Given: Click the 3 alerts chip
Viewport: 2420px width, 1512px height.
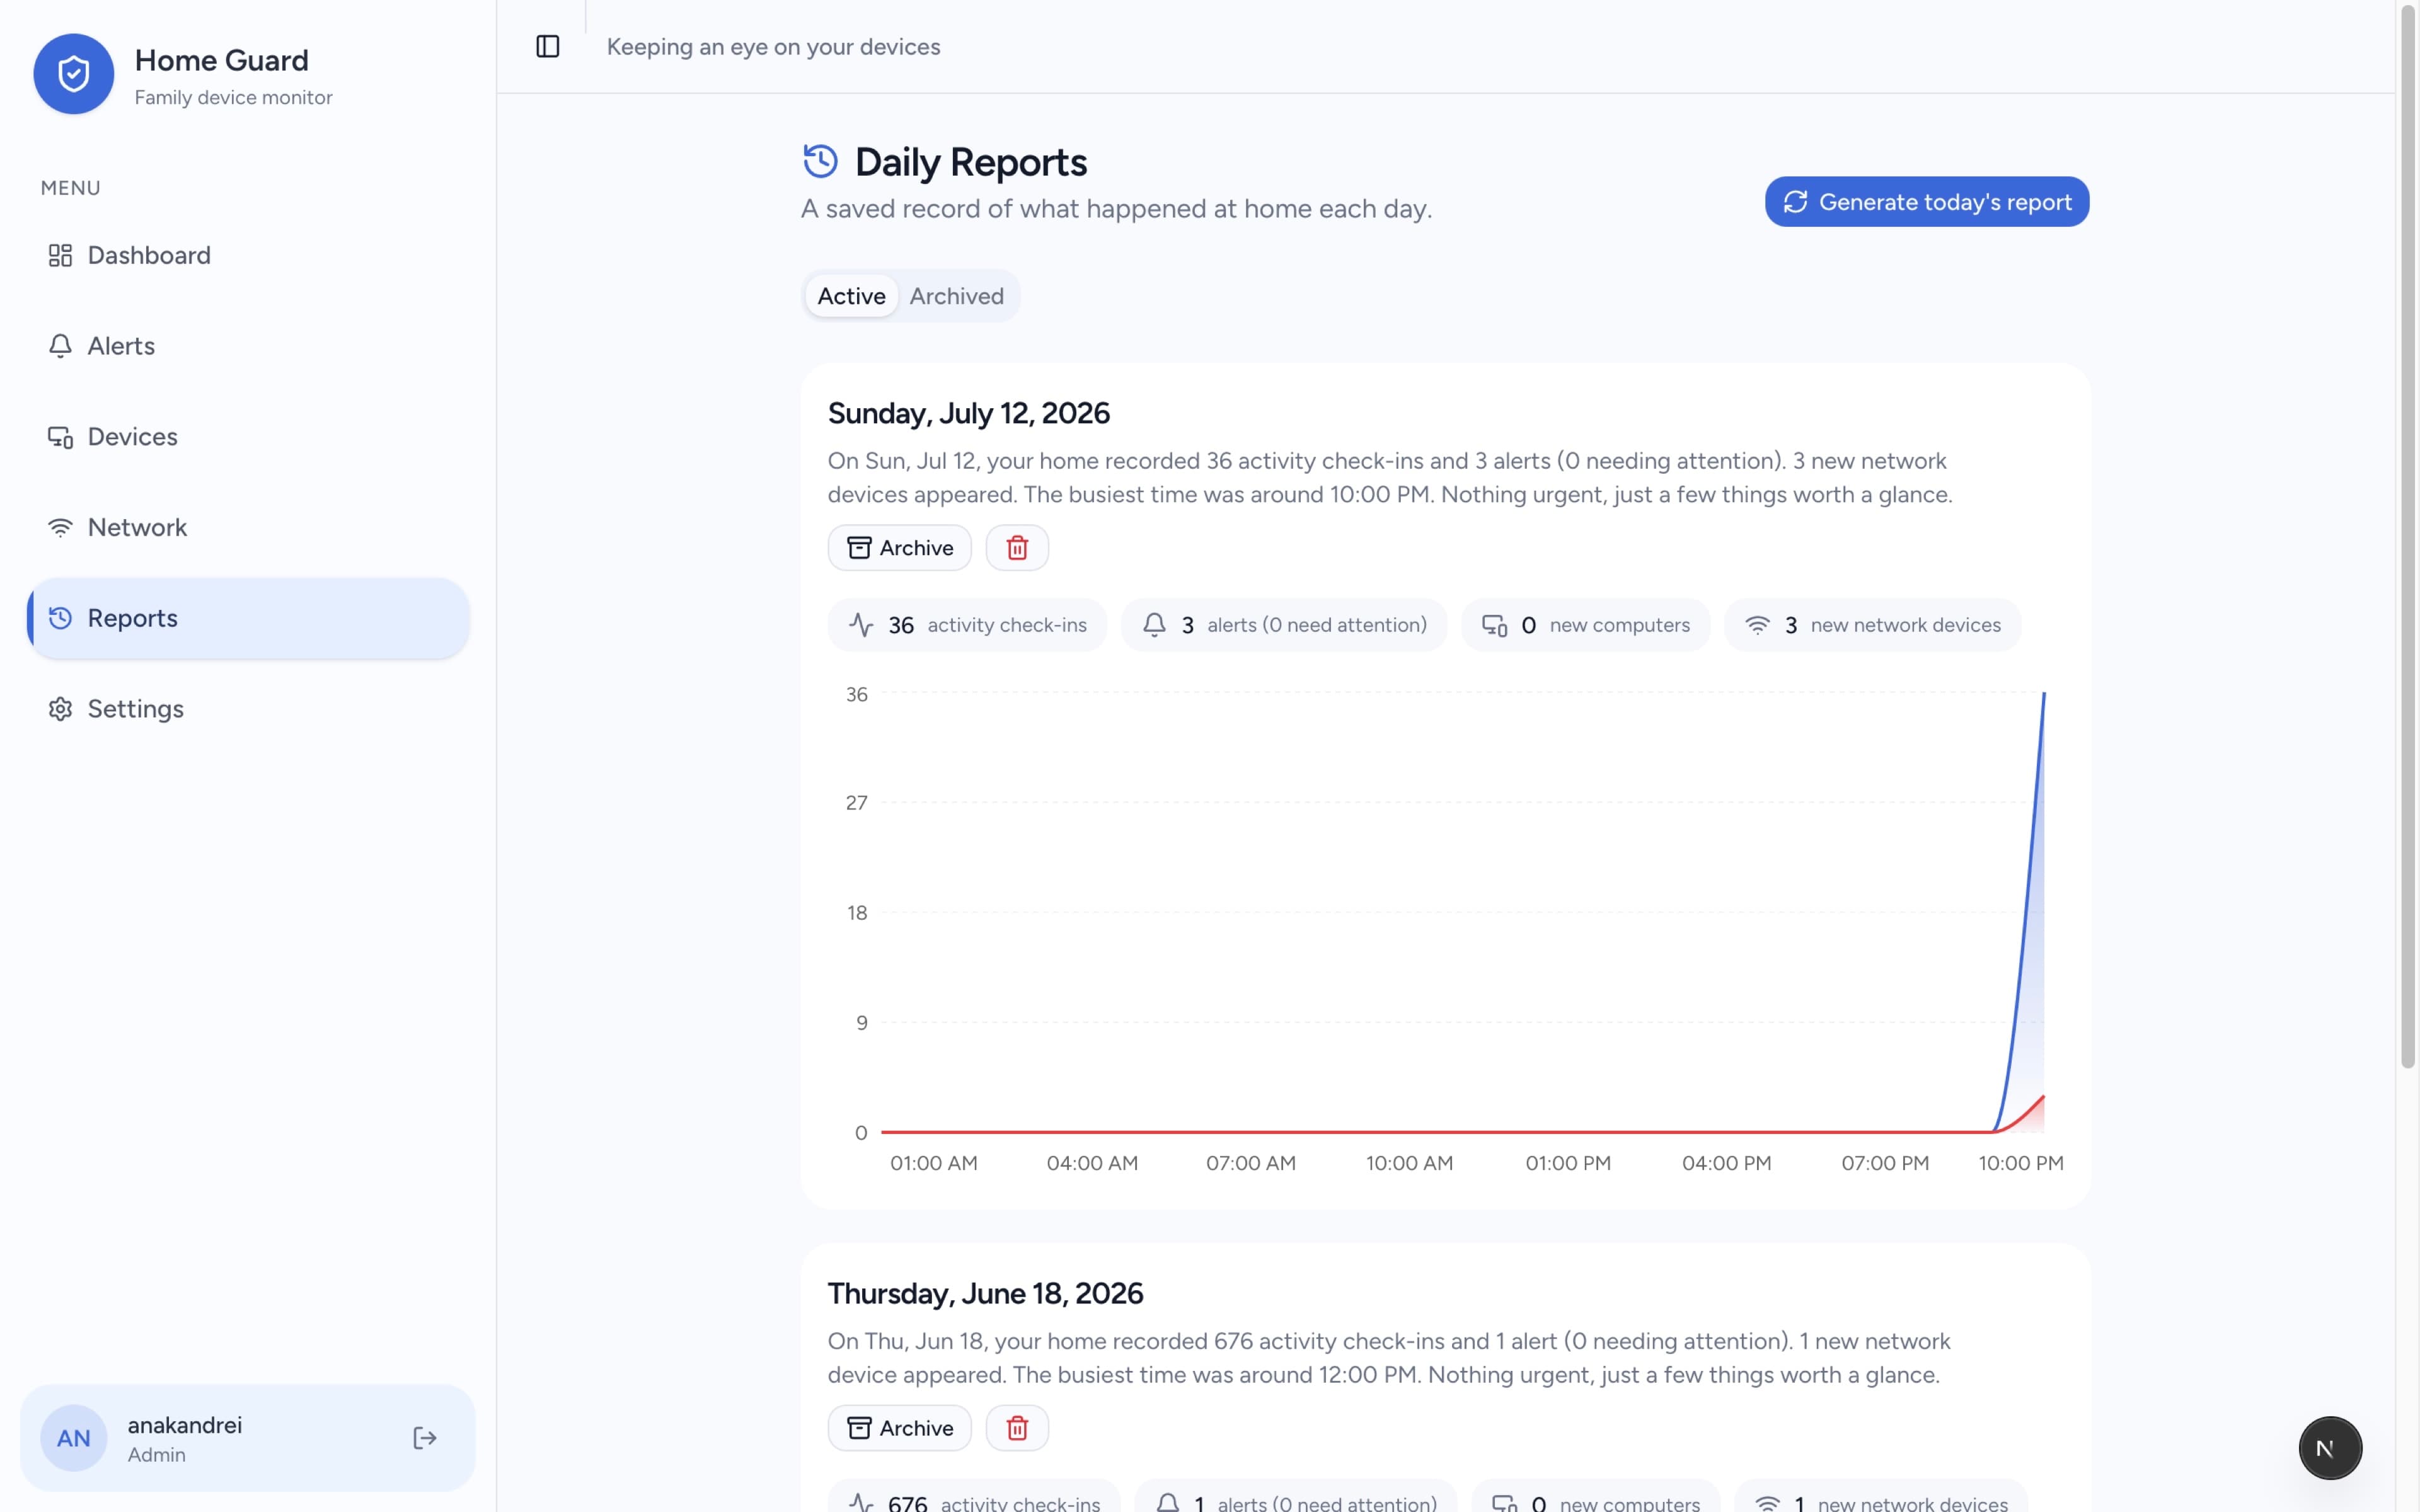Looking at the screenshot, I should pyautogui.click(x=1284, y=625).
